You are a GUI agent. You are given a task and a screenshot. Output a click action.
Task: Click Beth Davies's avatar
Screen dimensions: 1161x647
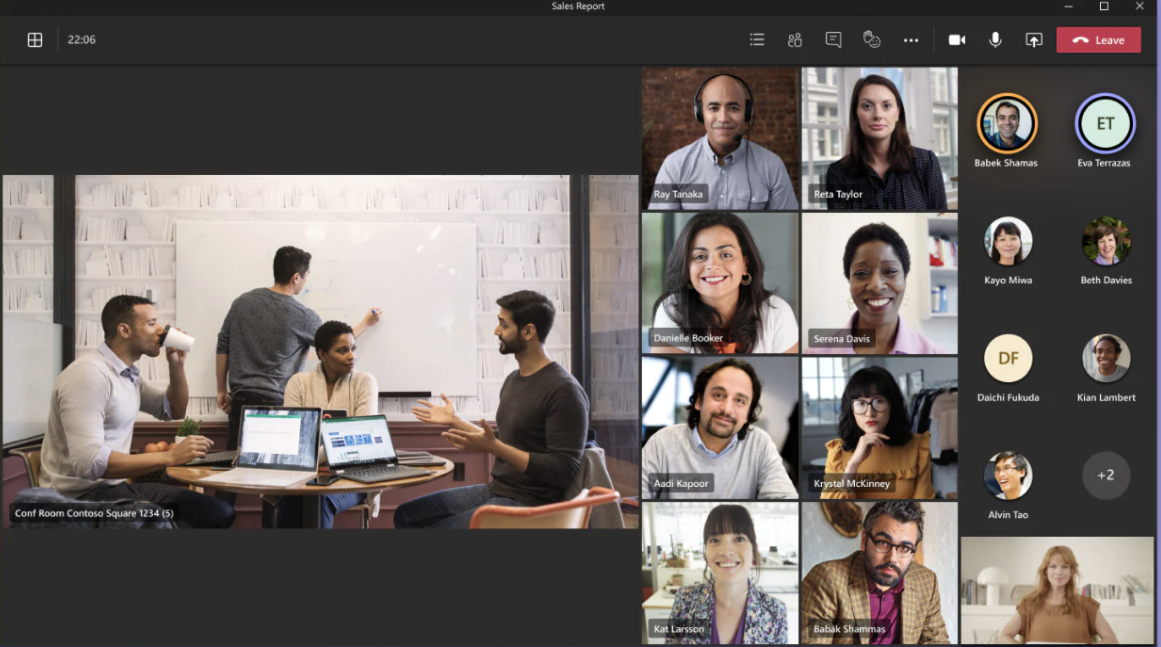[1105, 241]
